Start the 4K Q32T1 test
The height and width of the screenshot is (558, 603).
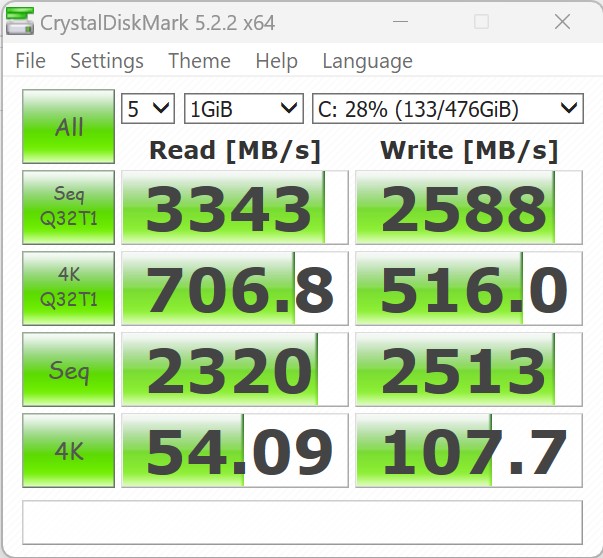(68, 288)
